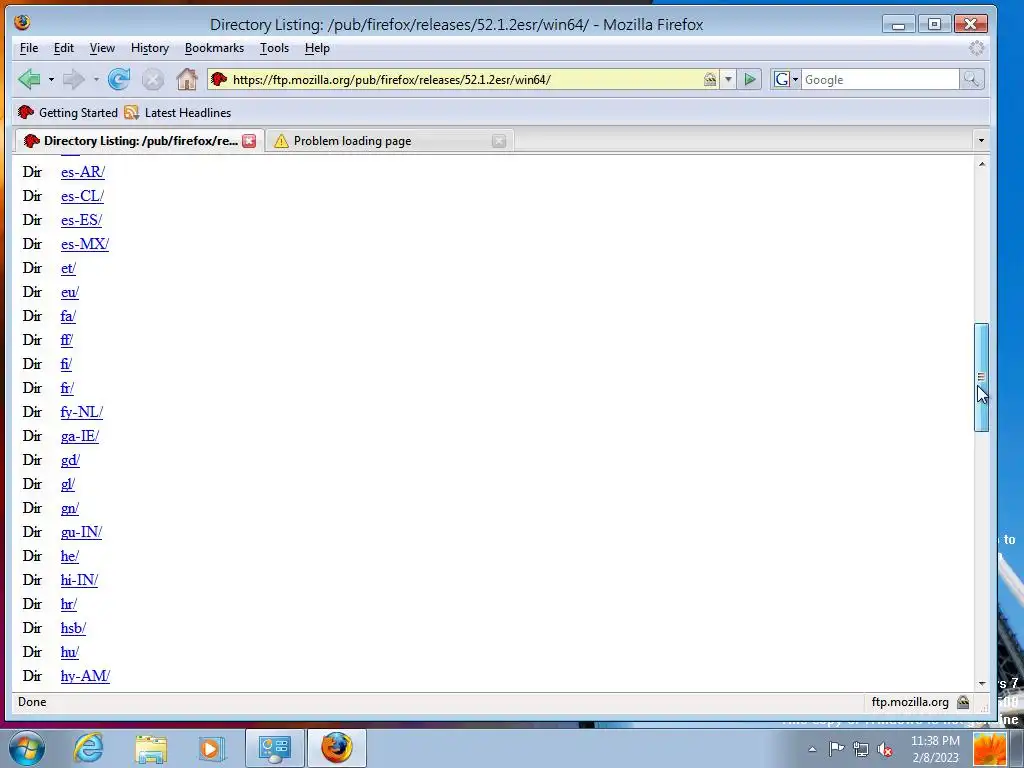This screenshot has width=1024, height=768.
Task: Open the hsb/ directory link
Action: [x=73, y=628]
